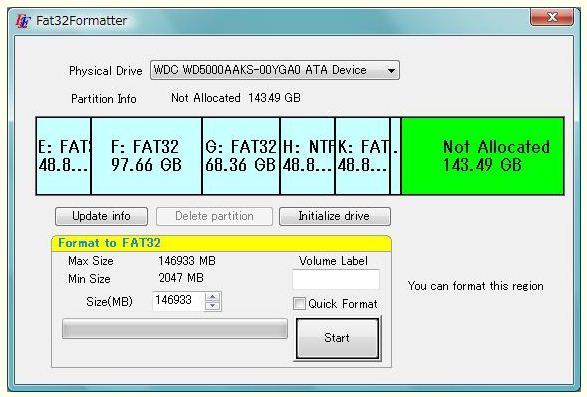The width and height of the screenshot is (587, 397).
Task: Increase Size(MB) with the up spinner arrow
Action: tap(213, 297)
